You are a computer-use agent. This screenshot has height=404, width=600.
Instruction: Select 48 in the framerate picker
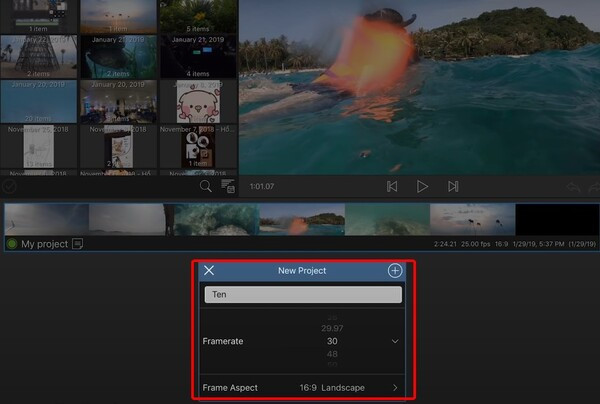tap(332, 354)
